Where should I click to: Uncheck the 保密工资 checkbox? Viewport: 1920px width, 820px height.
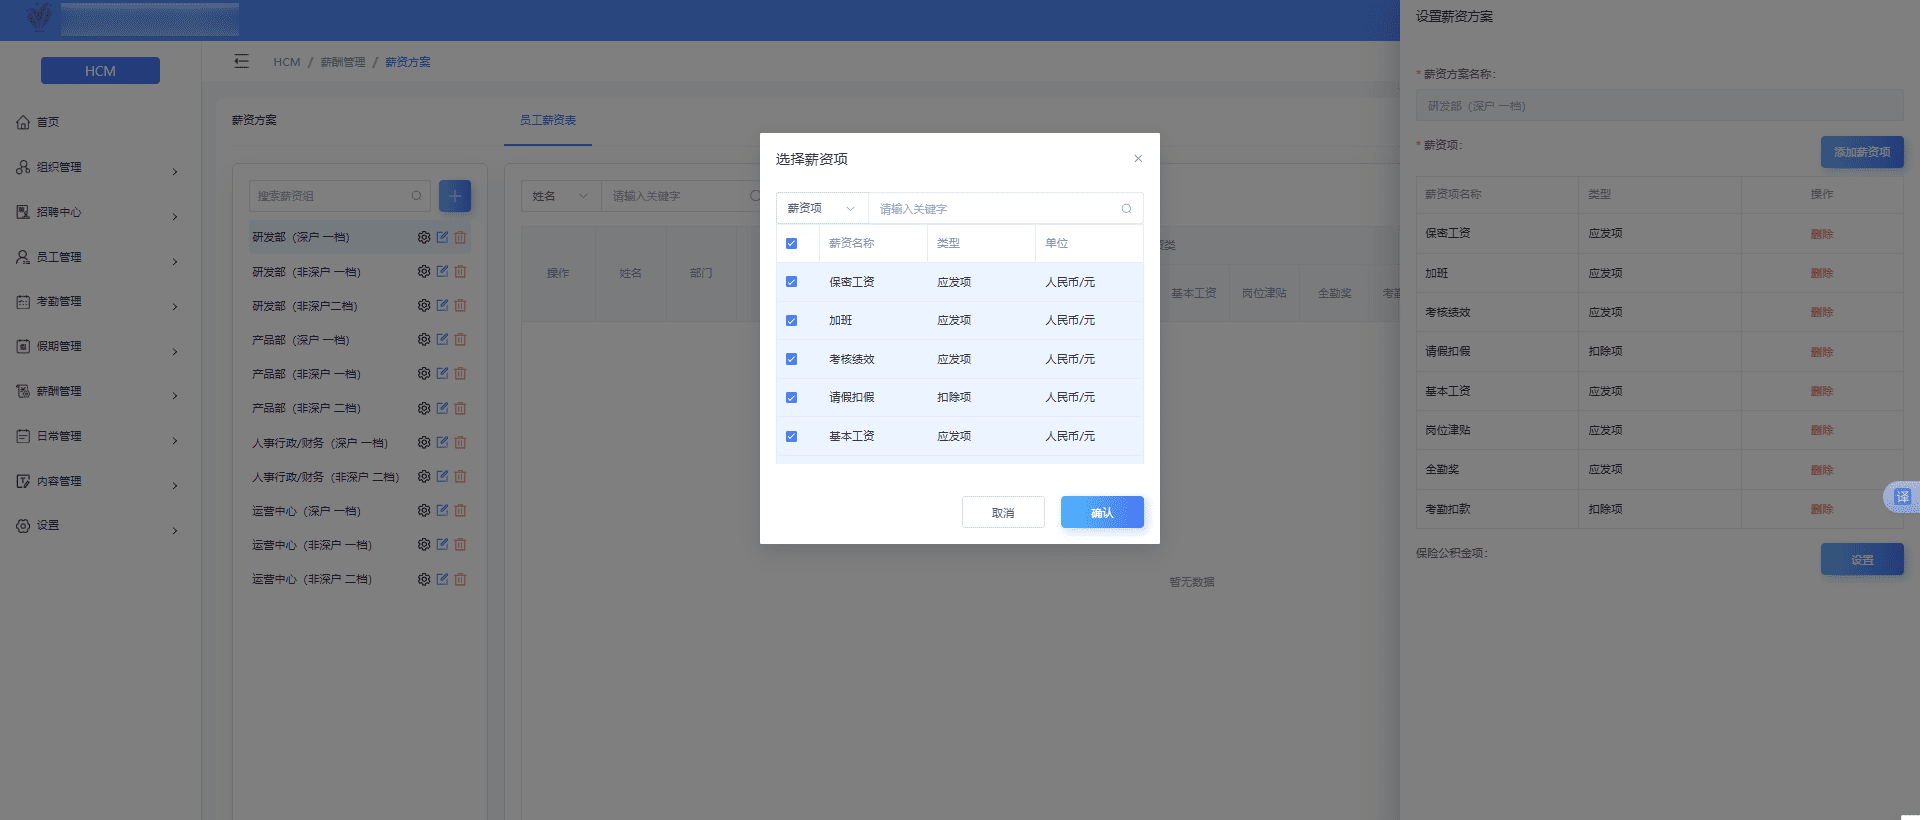[791, 282]
